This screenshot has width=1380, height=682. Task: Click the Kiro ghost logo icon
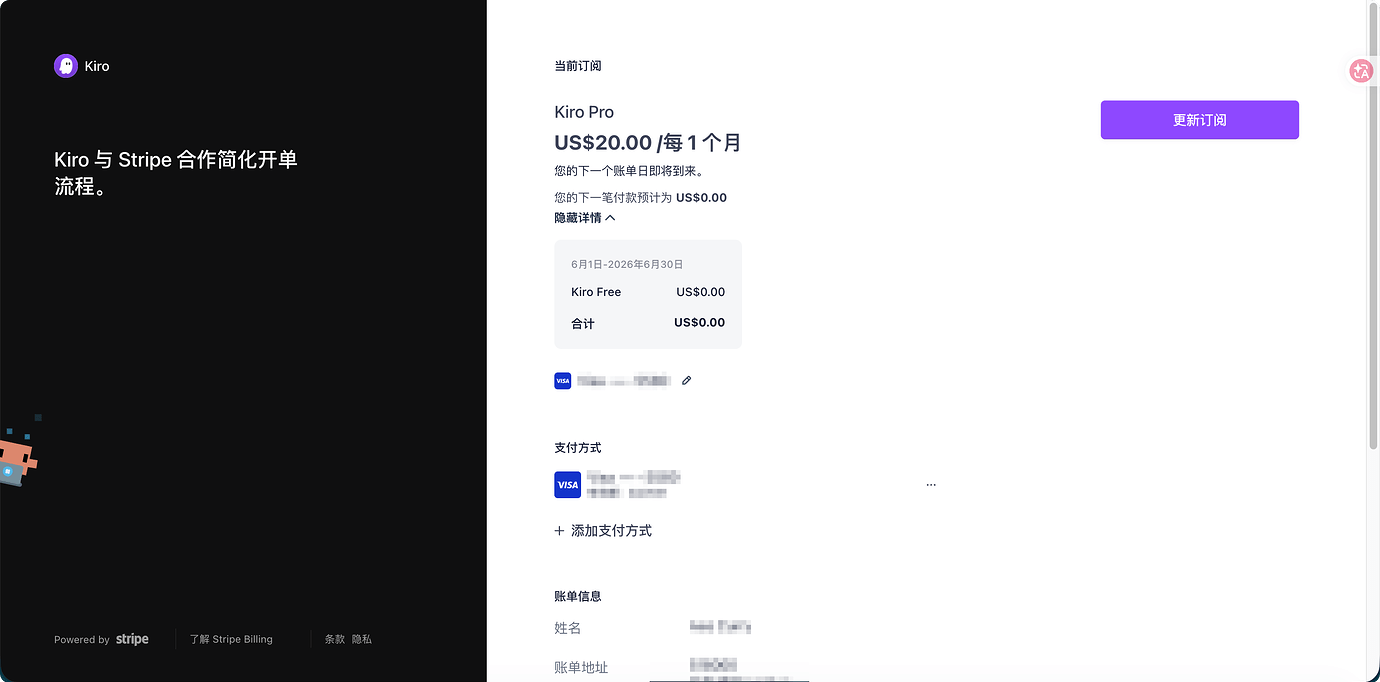point(66,66)
